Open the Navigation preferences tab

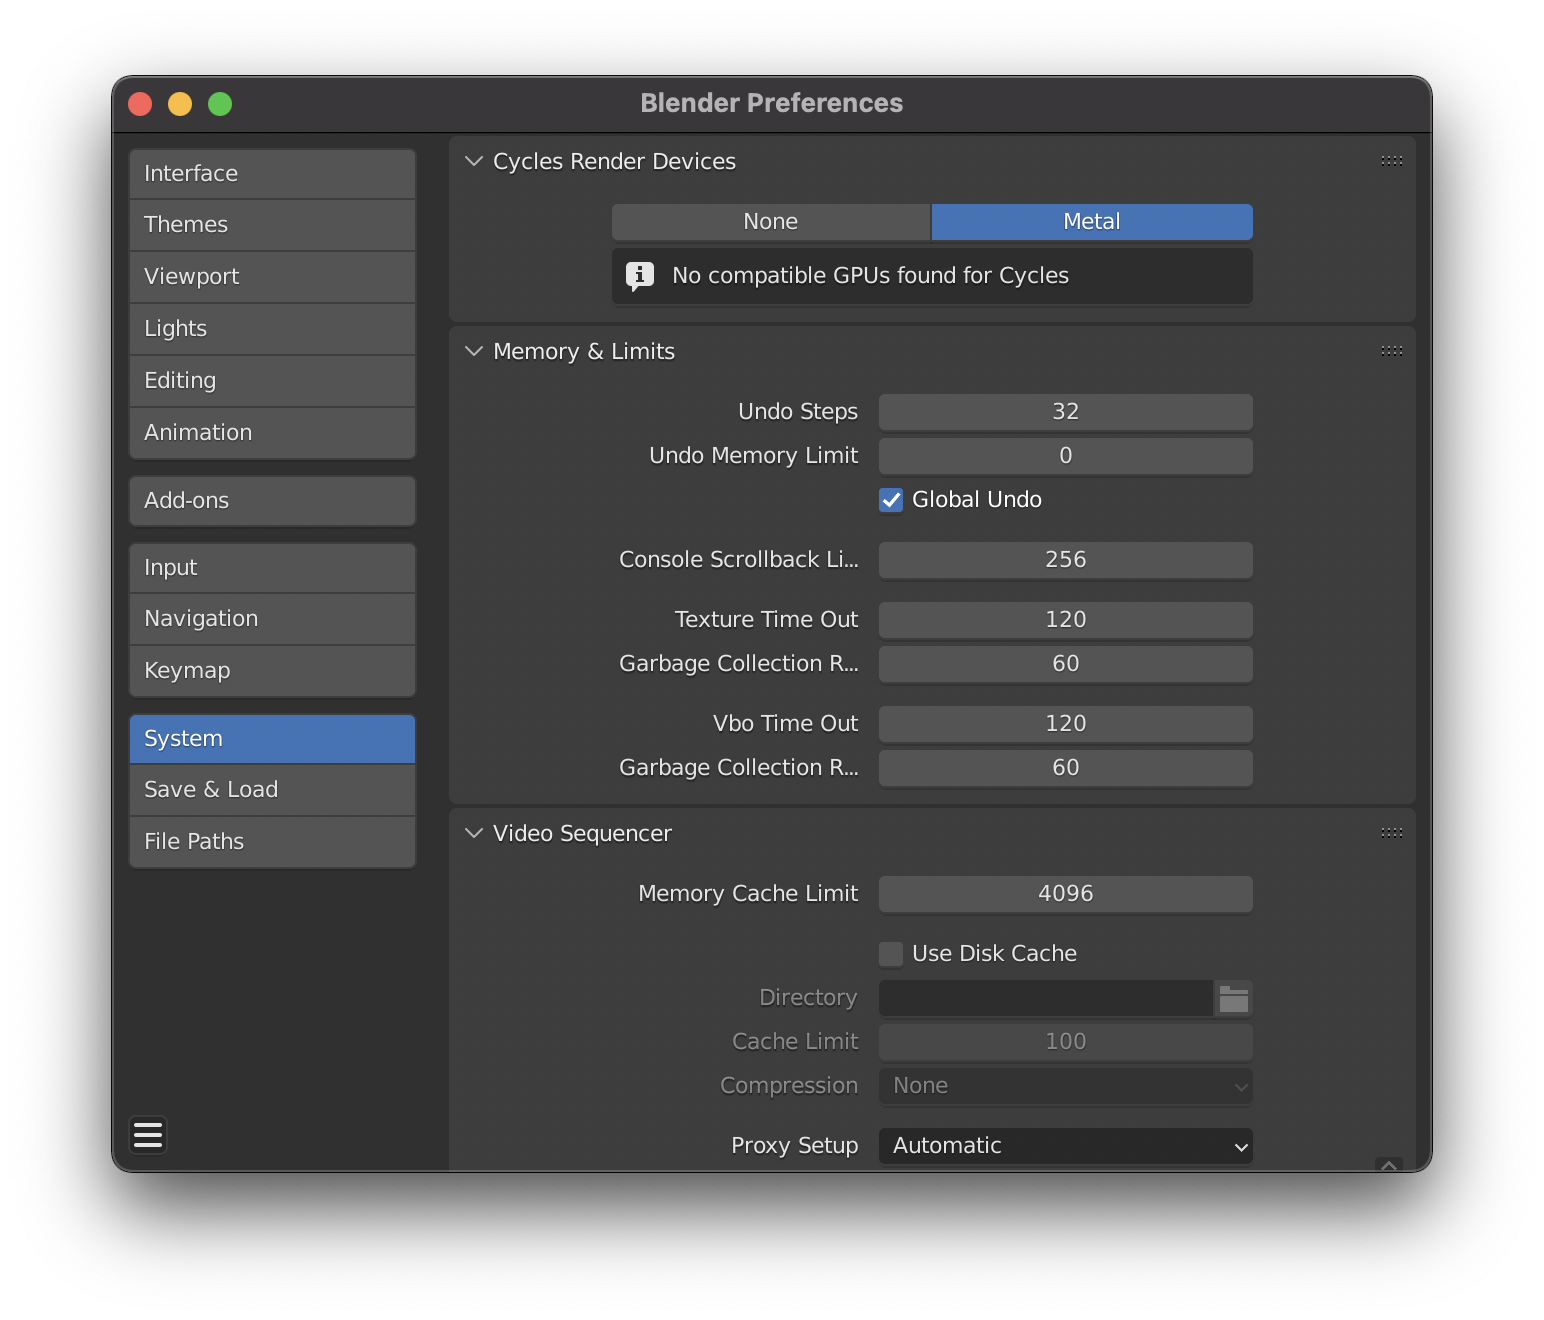272,619
